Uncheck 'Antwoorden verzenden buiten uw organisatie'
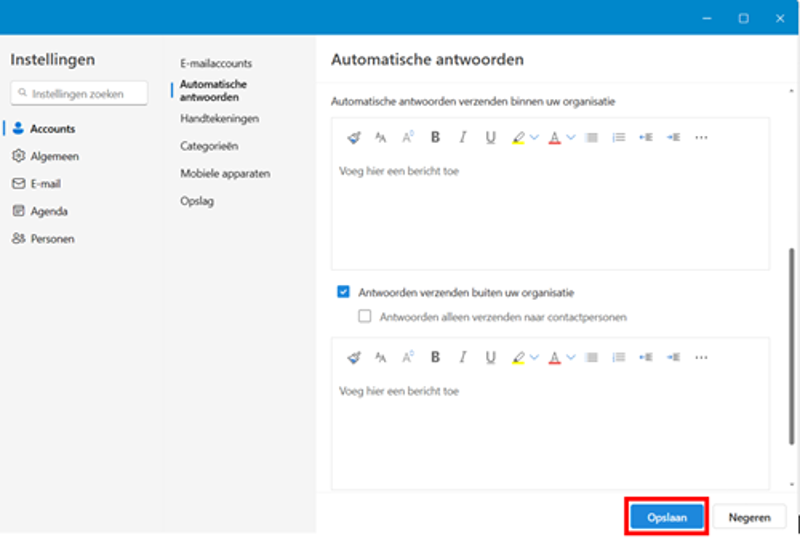The width and height of the screenshot is (800, 539). (x=344, y=292)
